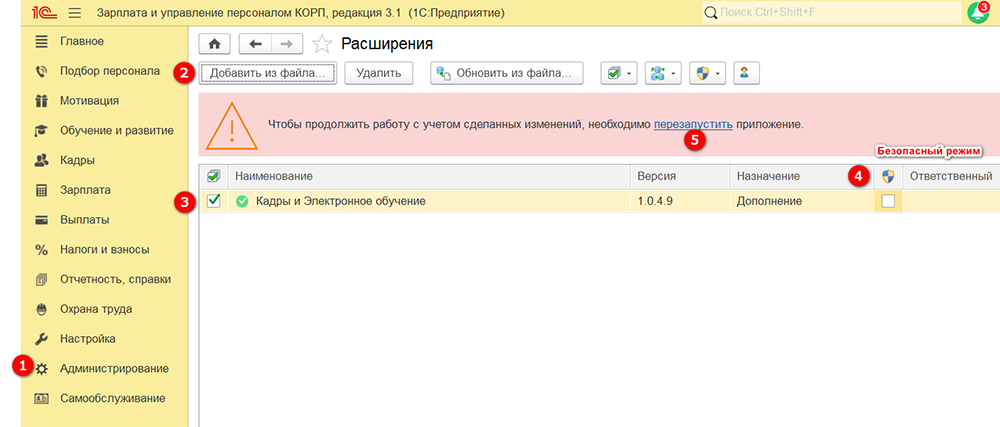1000x427 pixels.
Task: Open the Главное section
Action: point(82,41)
